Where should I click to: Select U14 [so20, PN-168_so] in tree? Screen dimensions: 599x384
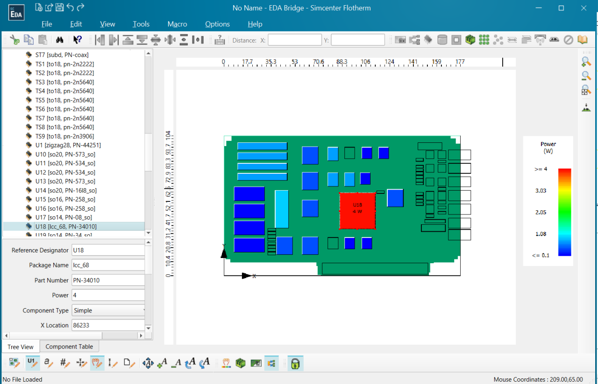tap(66, 190)
